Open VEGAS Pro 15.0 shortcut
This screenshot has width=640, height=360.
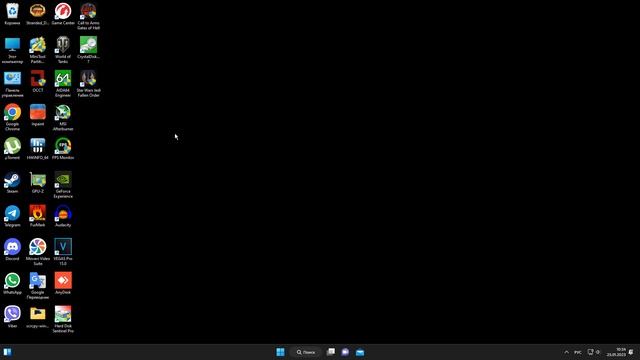[x=63, y=252]
